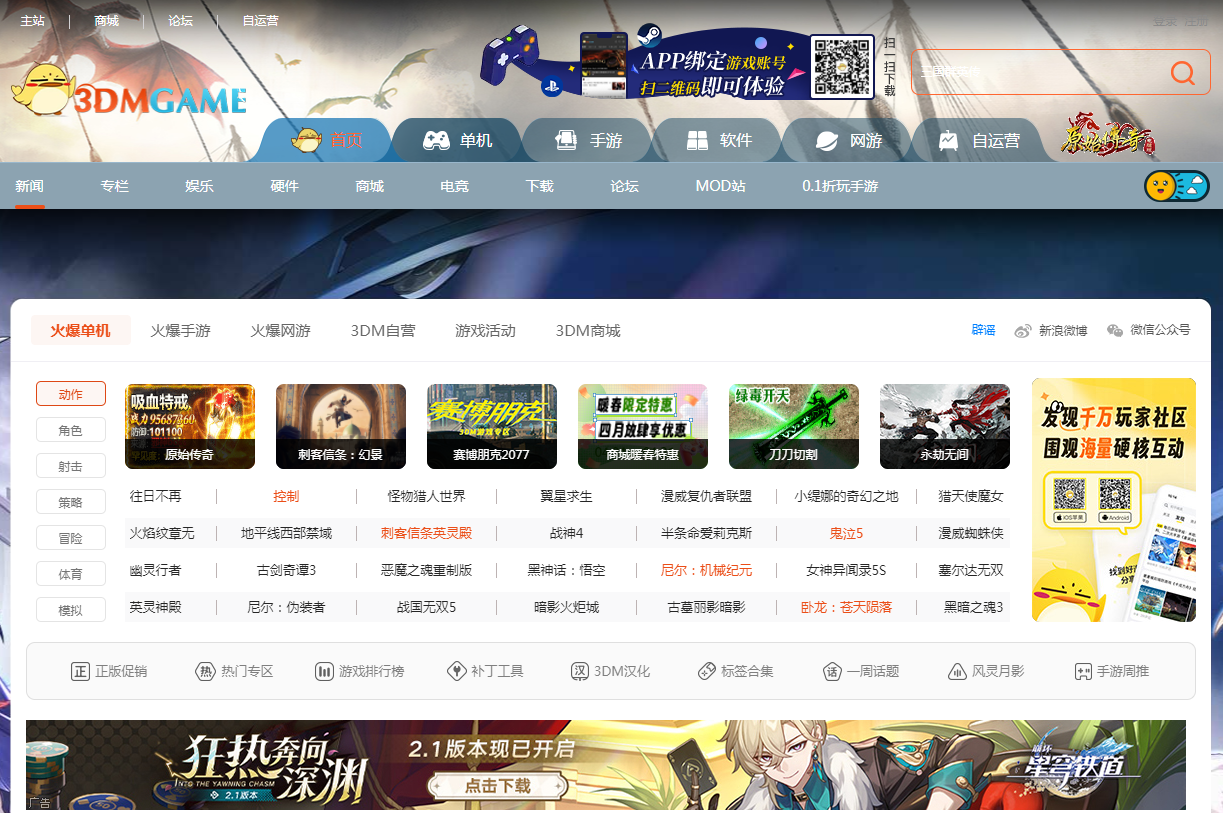Click the 登录 login link
This screenshot has height=813, width=1223.
pyautogui.click(x=1165, y=21)
